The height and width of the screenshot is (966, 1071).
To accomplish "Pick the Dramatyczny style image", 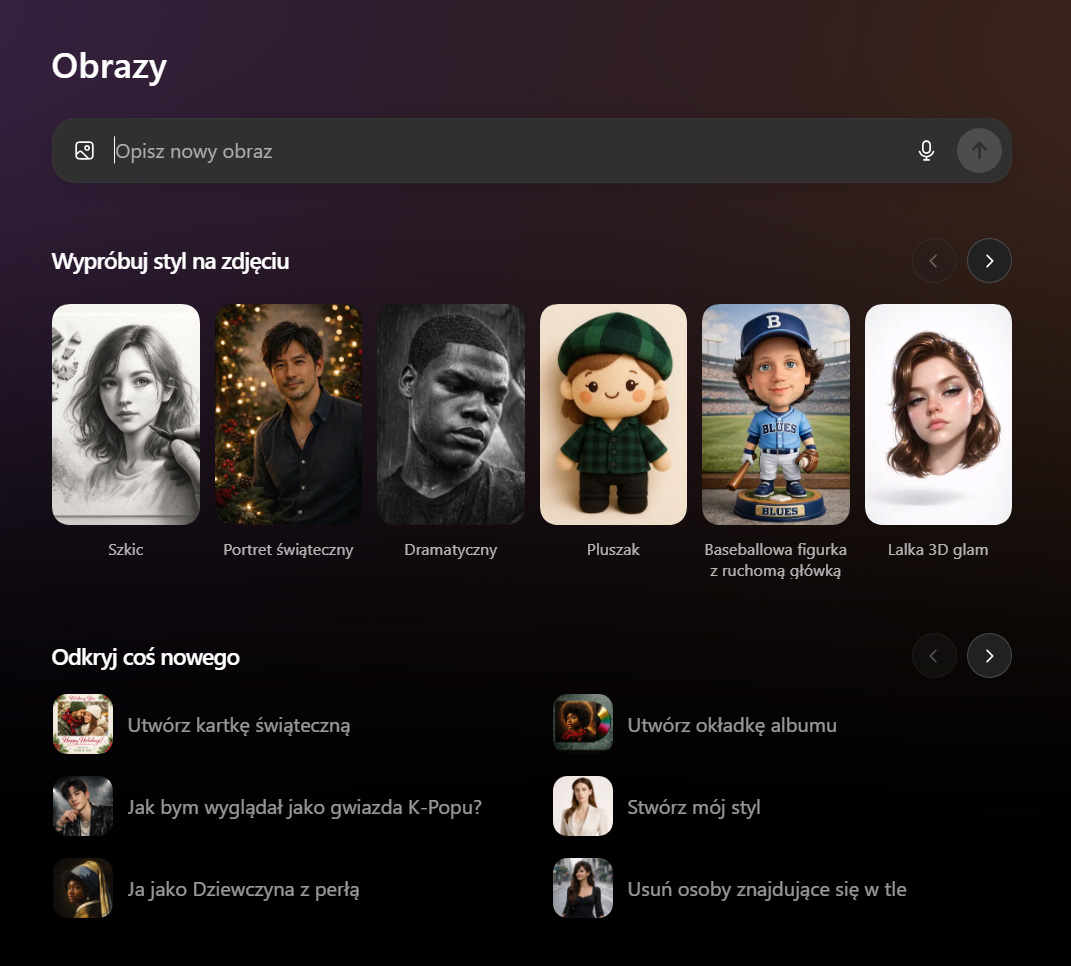I will click(451, 414).
